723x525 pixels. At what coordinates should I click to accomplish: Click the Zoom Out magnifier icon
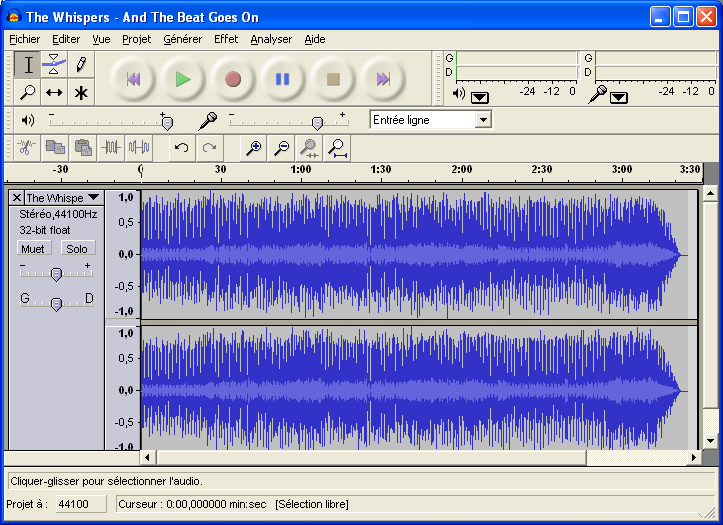pos(281,148)
